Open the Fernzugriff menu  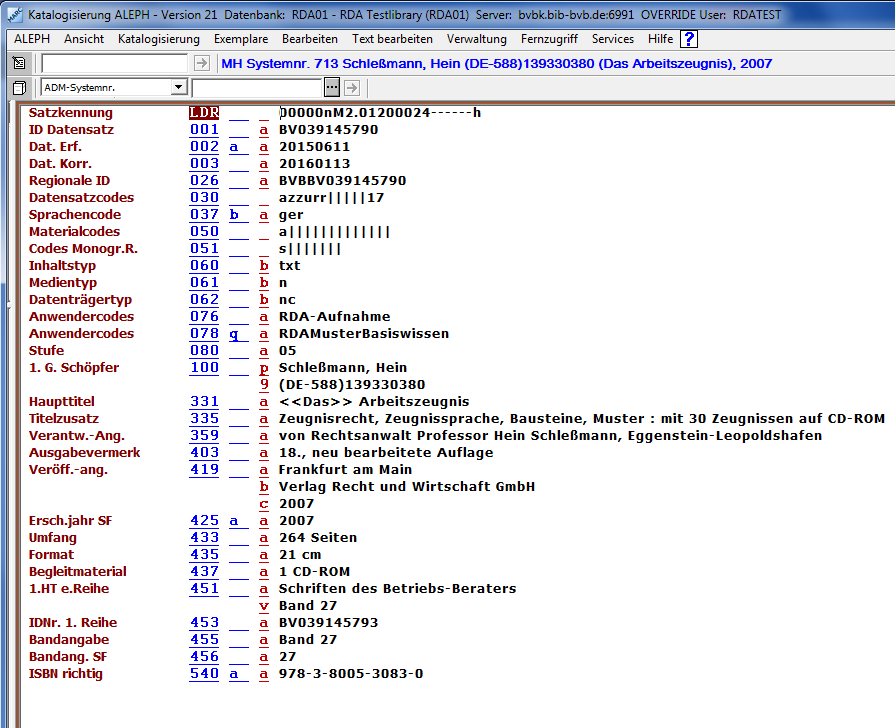[549, 39]
